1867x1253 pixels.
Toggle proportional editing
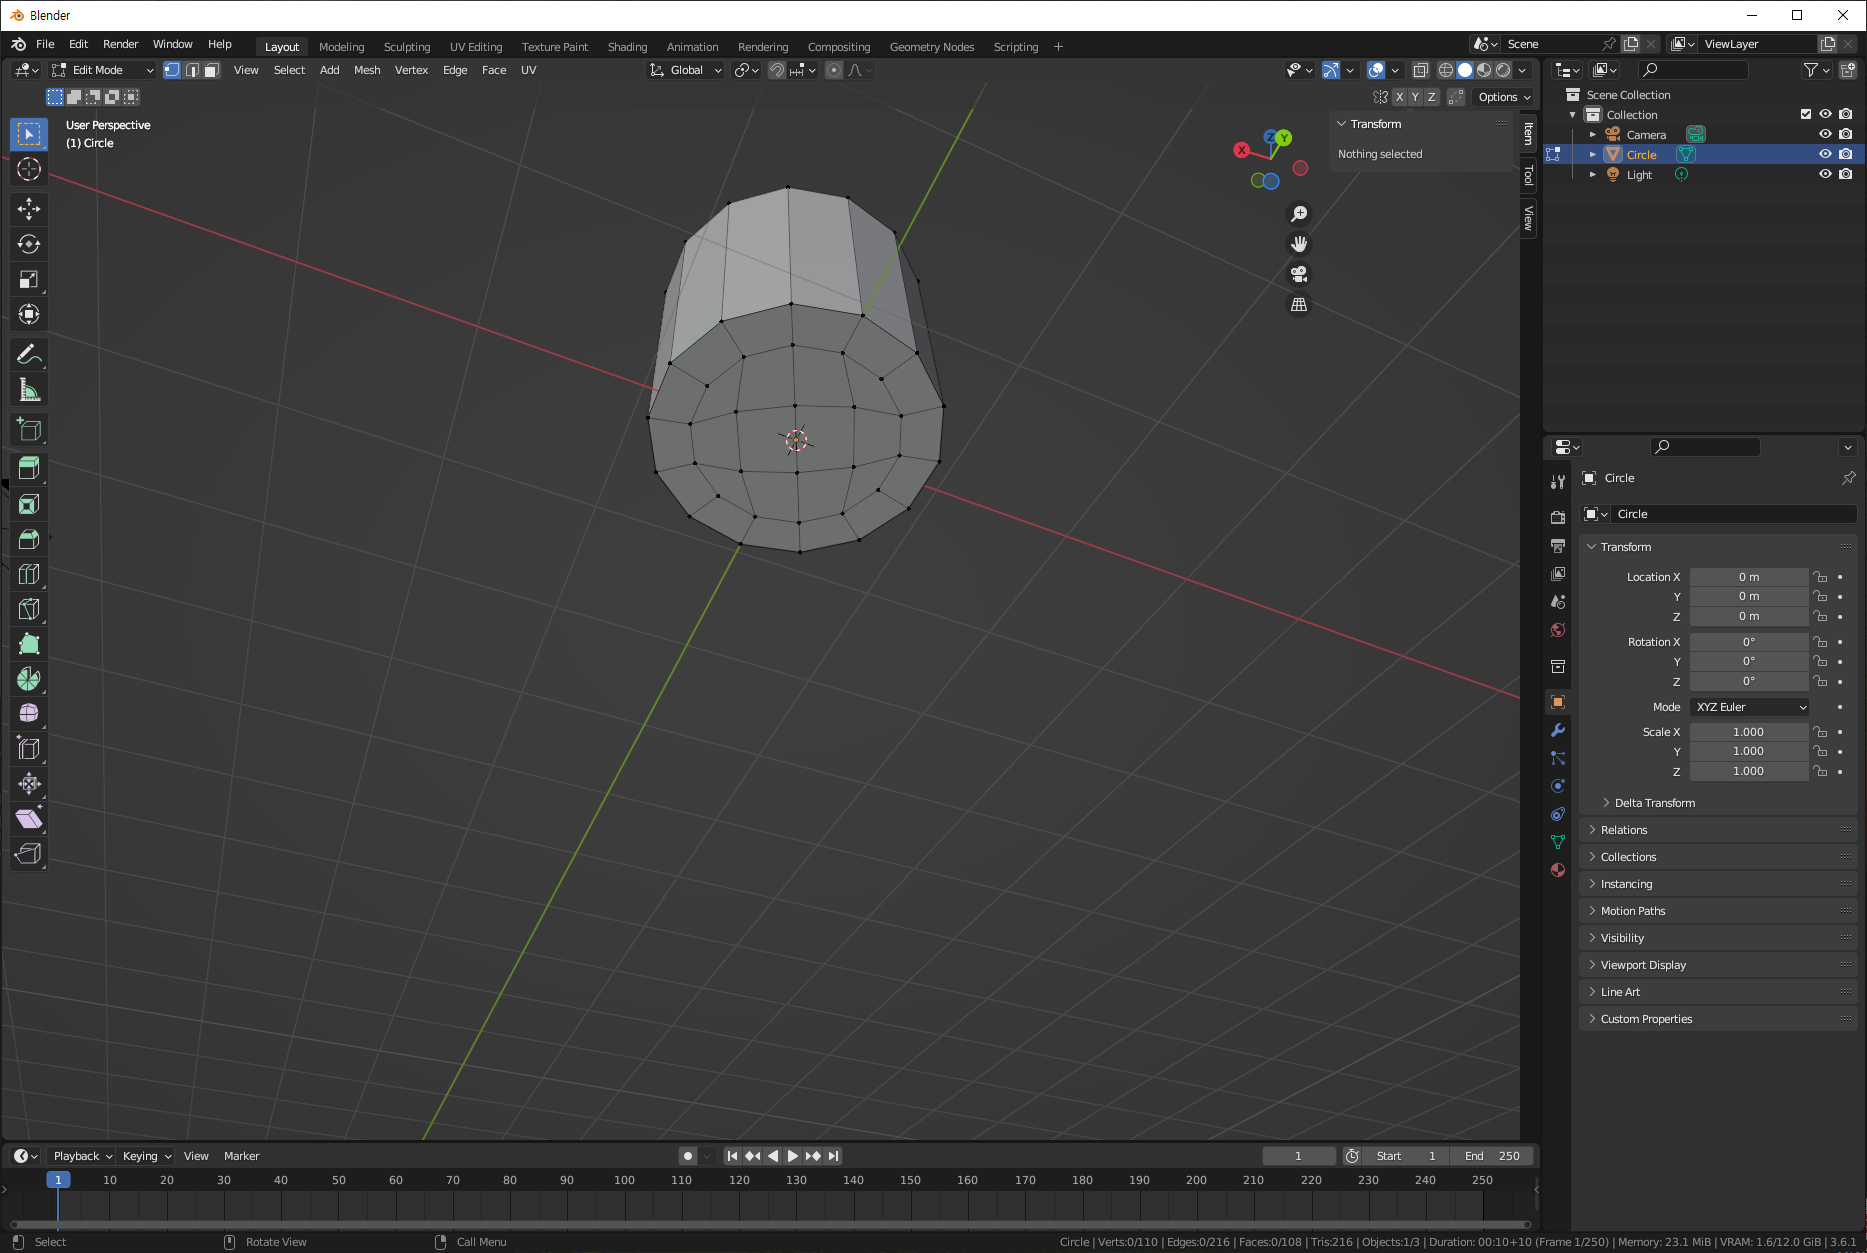pos(834,70)
